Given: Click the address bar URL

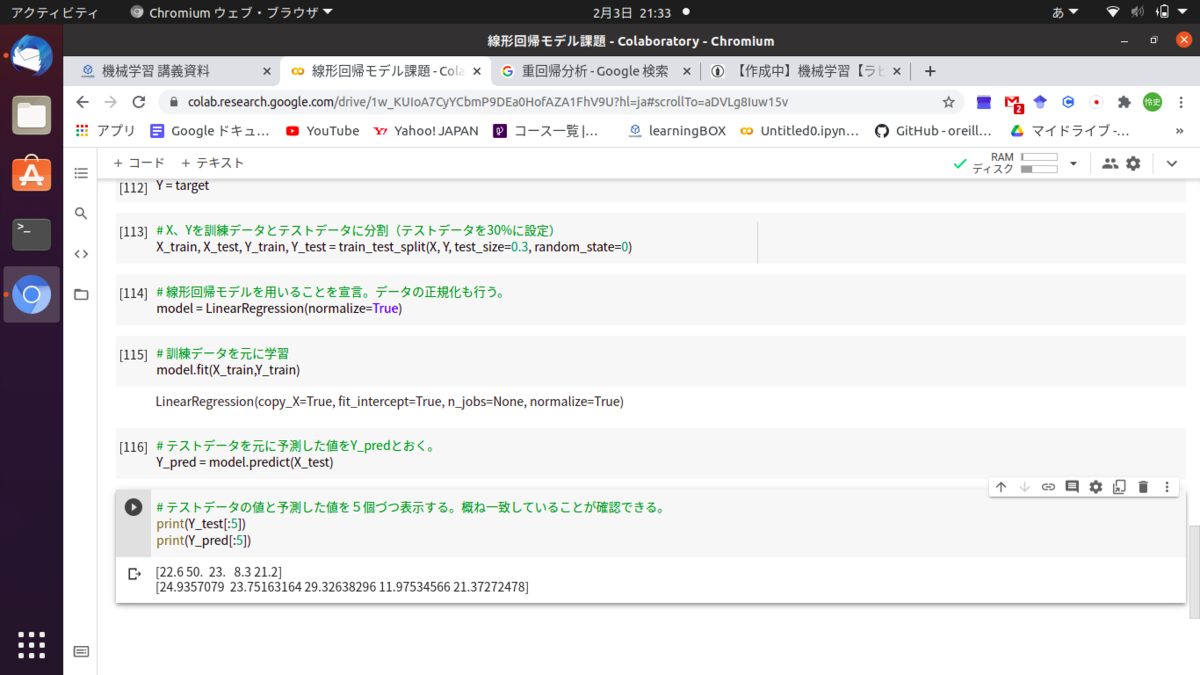Looking at the screenshot, I should click(x=488, y=102).
